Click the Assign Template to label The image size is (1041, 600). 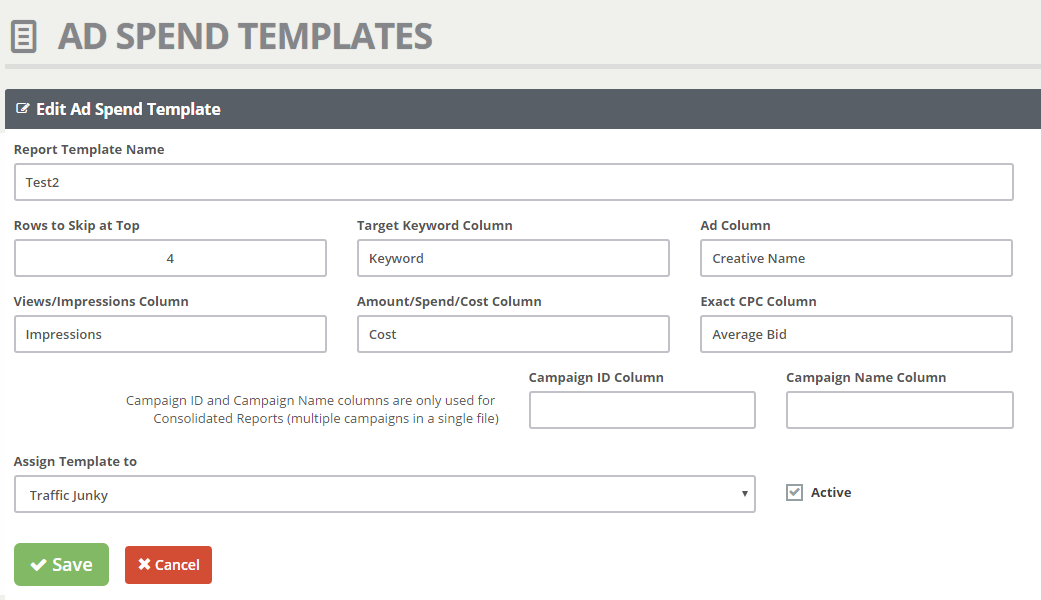[75, 461]
